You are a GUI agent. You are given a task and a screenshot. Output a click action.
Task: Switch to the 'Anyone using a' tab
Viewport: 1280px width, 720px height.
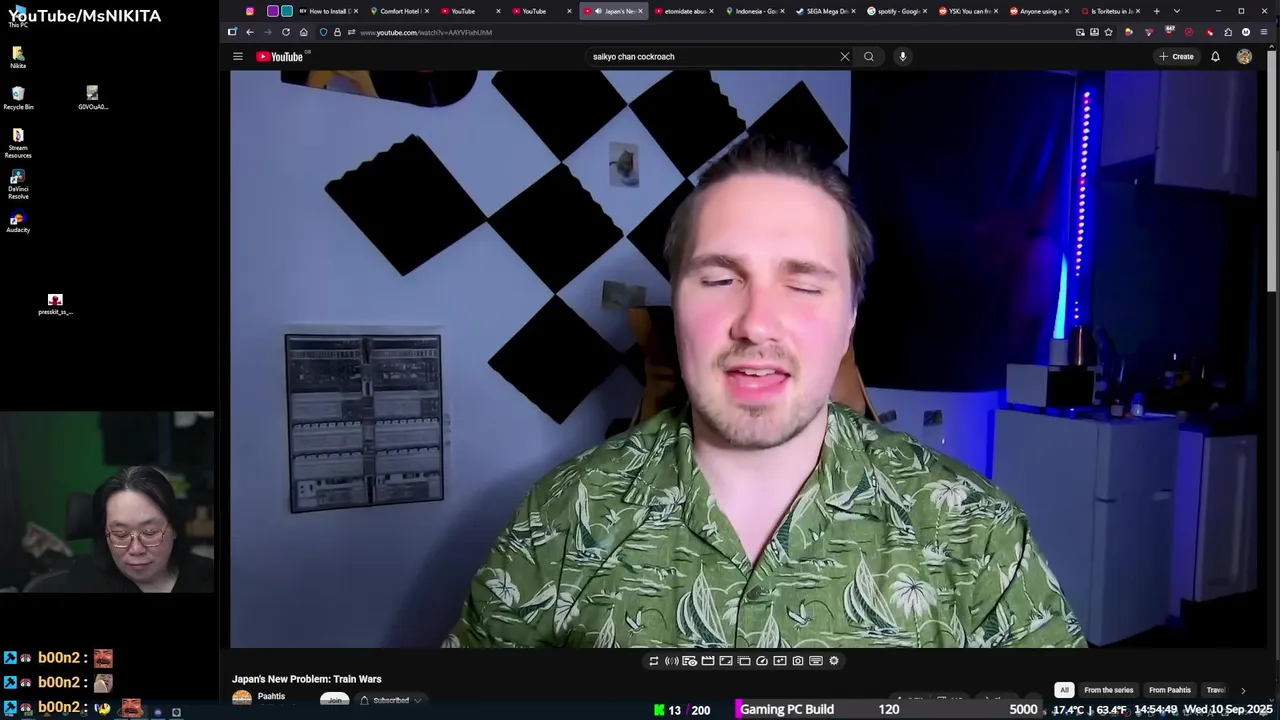pos(1040,11)
